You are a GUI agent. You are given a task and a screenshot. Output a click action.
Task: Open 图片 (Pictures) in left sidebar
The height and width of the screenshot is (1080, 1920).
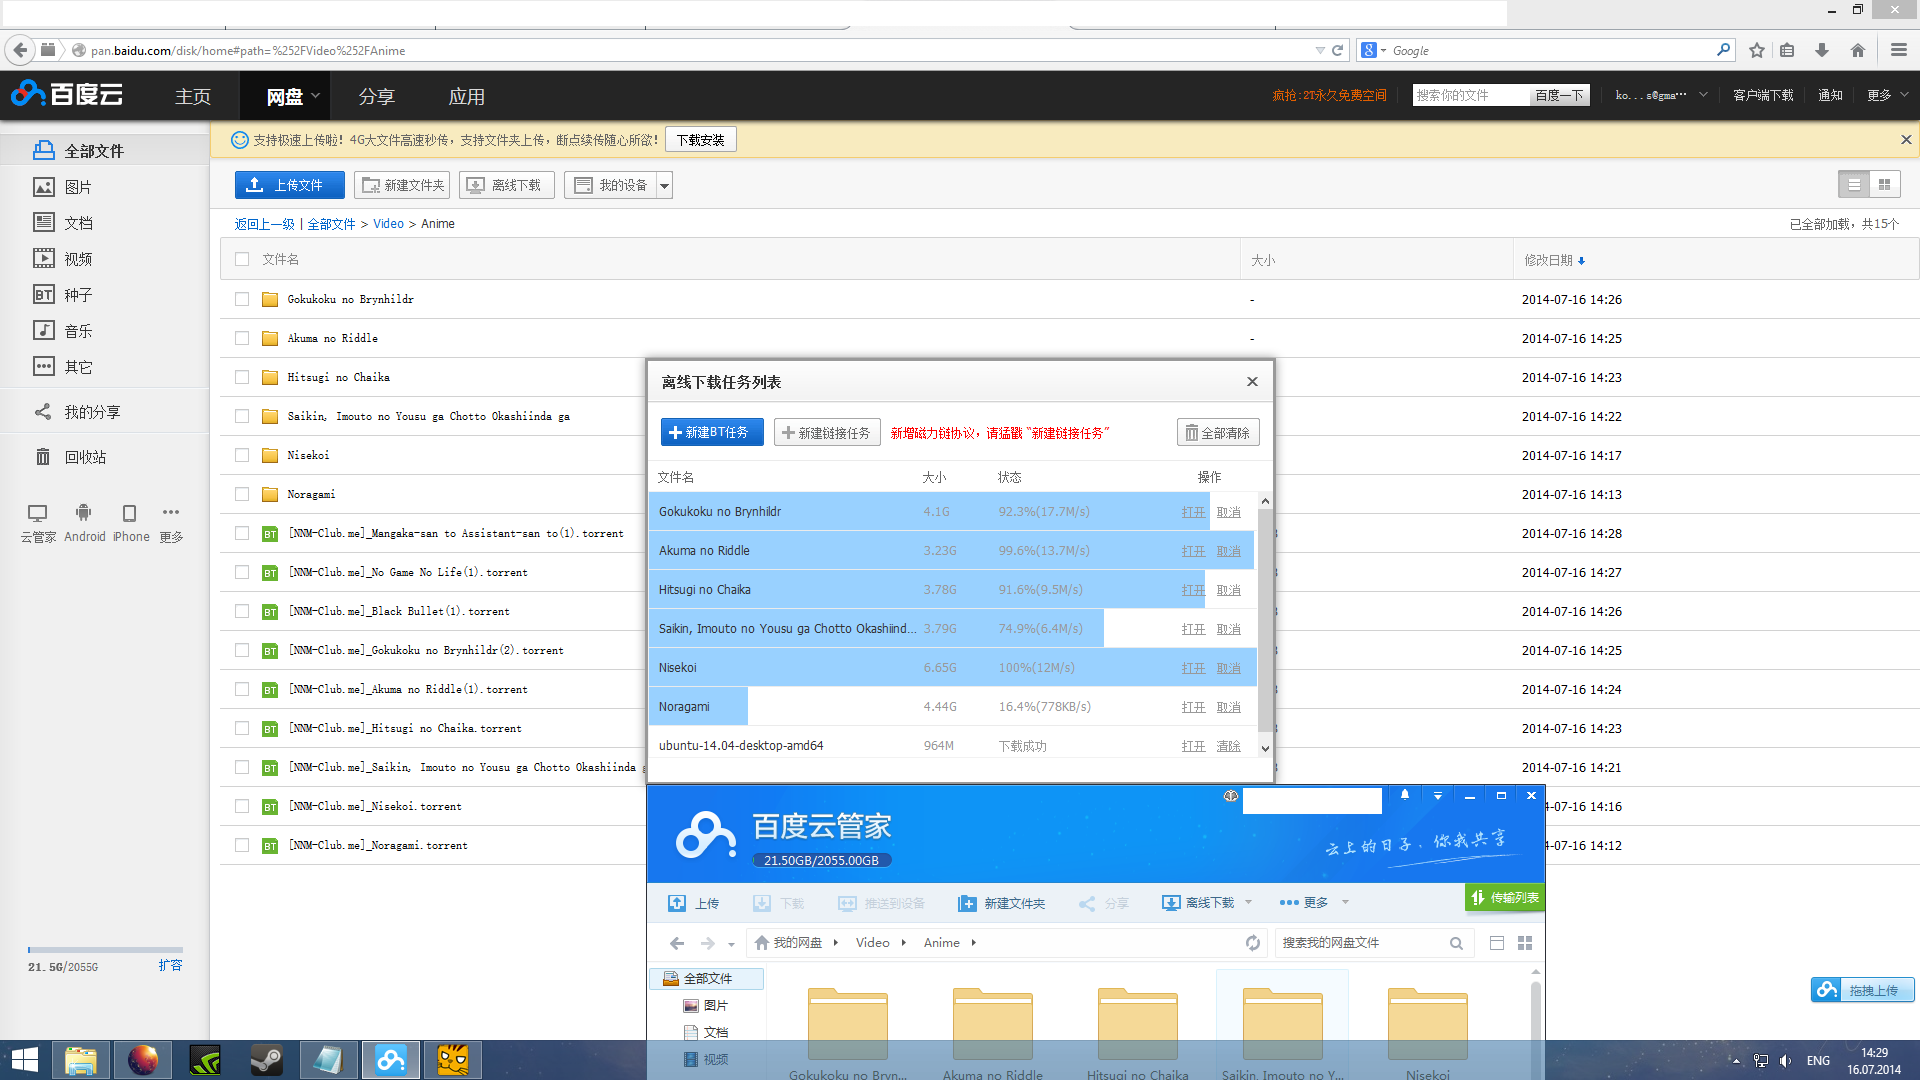63,187
